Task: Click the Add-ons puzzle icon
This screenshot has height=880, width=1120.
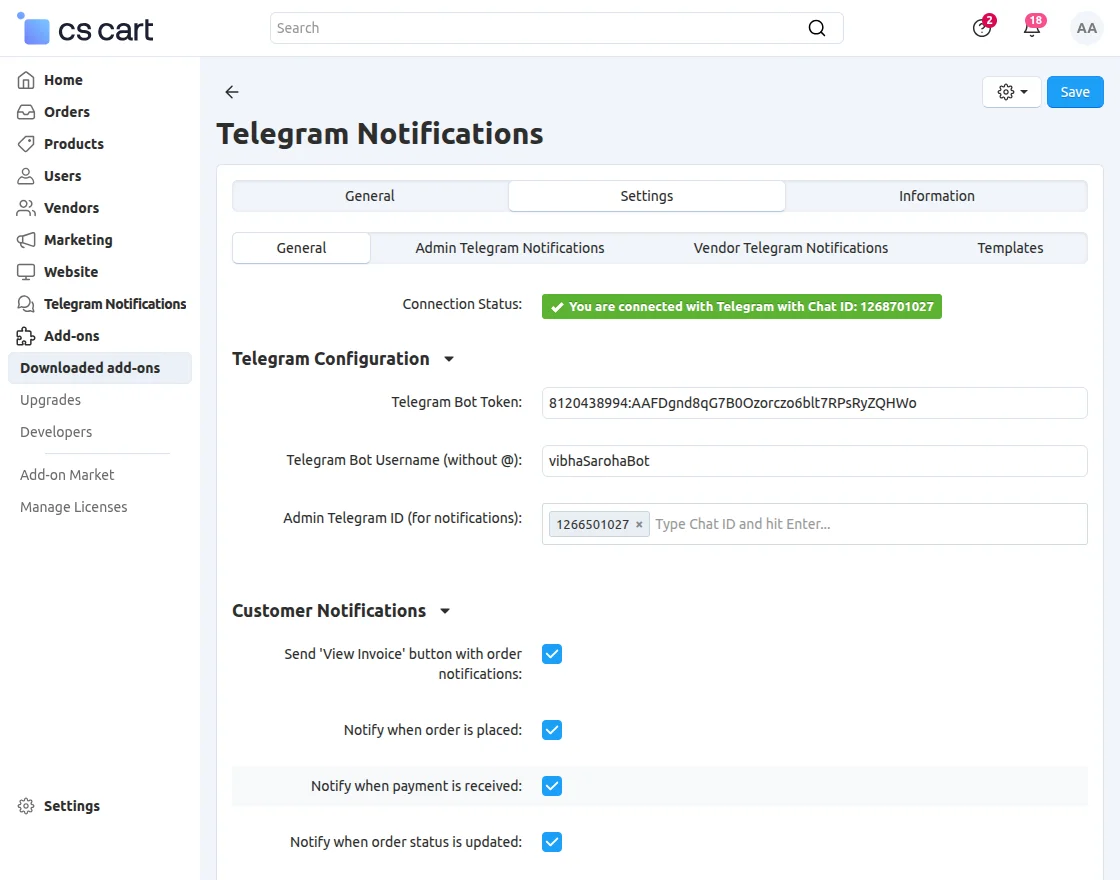Action: 26,336
